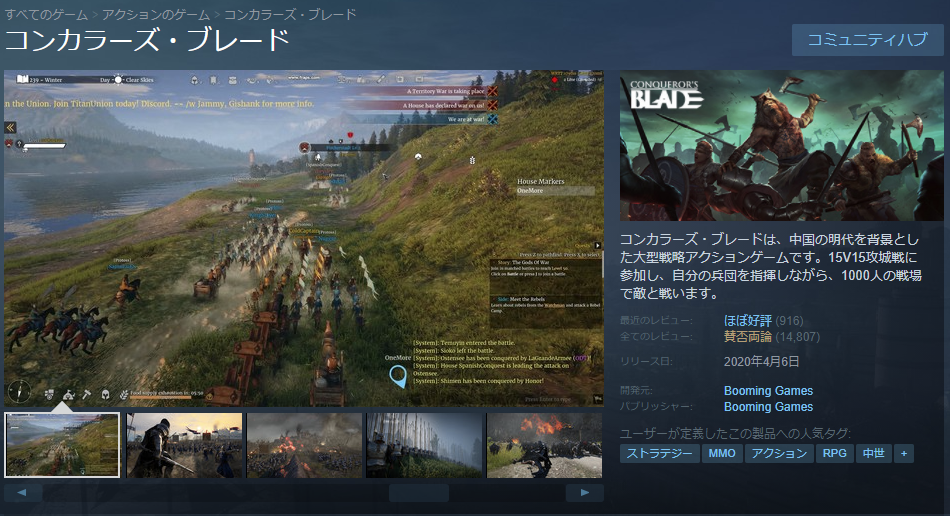Open the コミュニティハブ button
950x516 pixels.
tap(868, 40)
